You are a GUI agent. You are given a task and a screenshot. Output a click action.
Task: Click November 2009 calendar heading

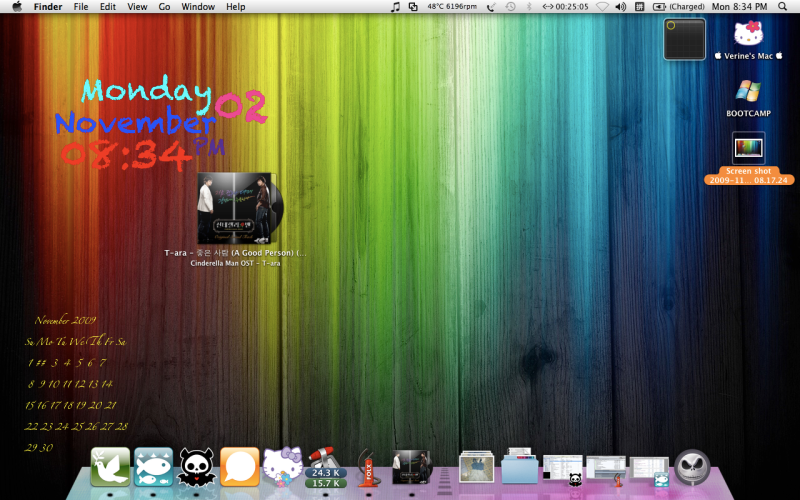(65, 320)
